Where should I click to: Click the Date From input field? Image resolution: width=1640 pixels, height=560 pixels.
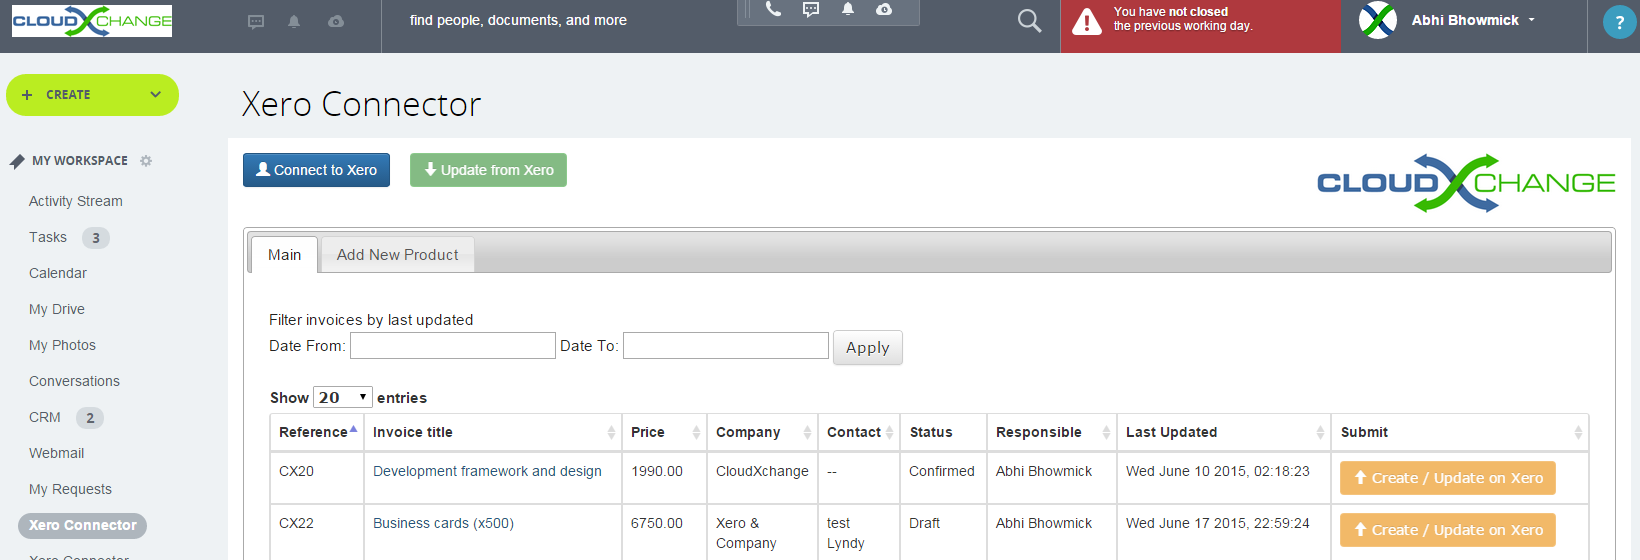tap(452, 346)
